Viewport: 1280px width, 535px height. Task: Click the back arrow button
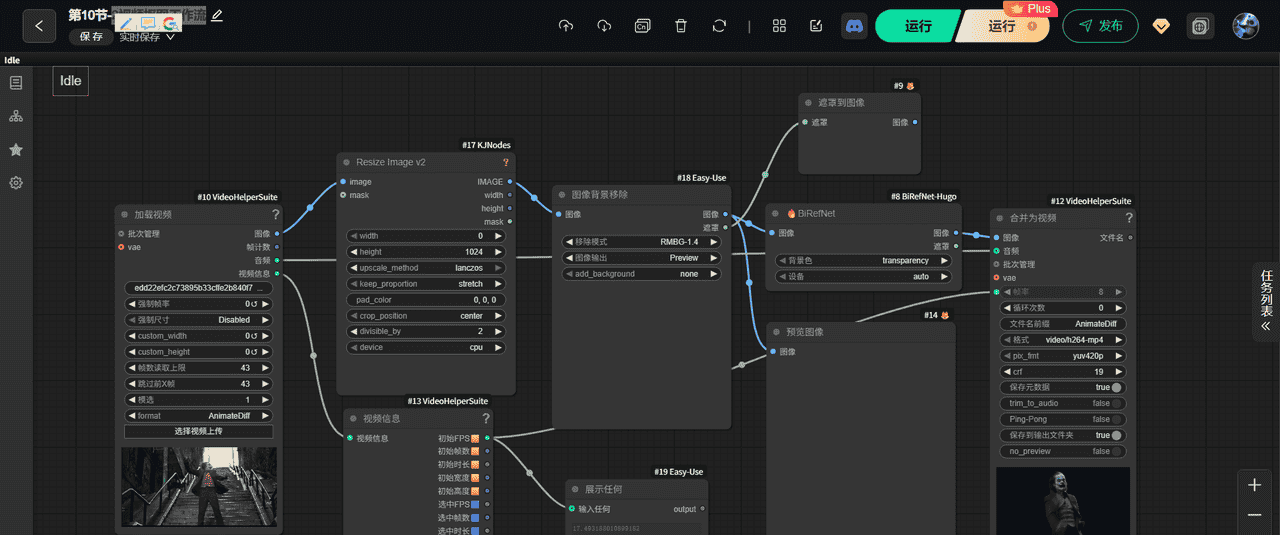[38, 26]
